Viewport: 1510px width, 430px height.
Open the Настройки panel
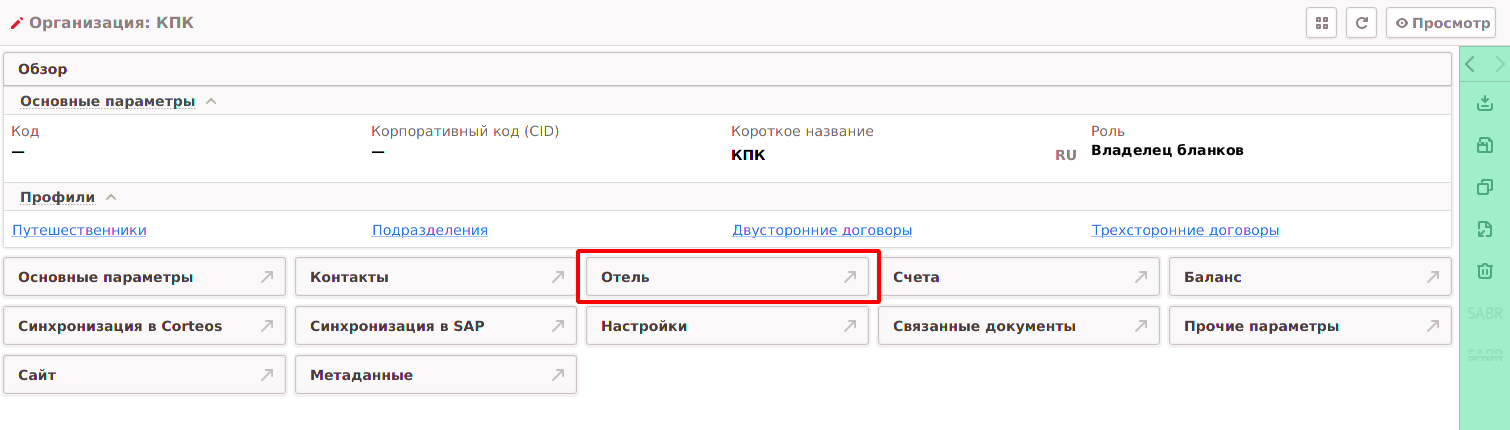(x=727, y=326)
